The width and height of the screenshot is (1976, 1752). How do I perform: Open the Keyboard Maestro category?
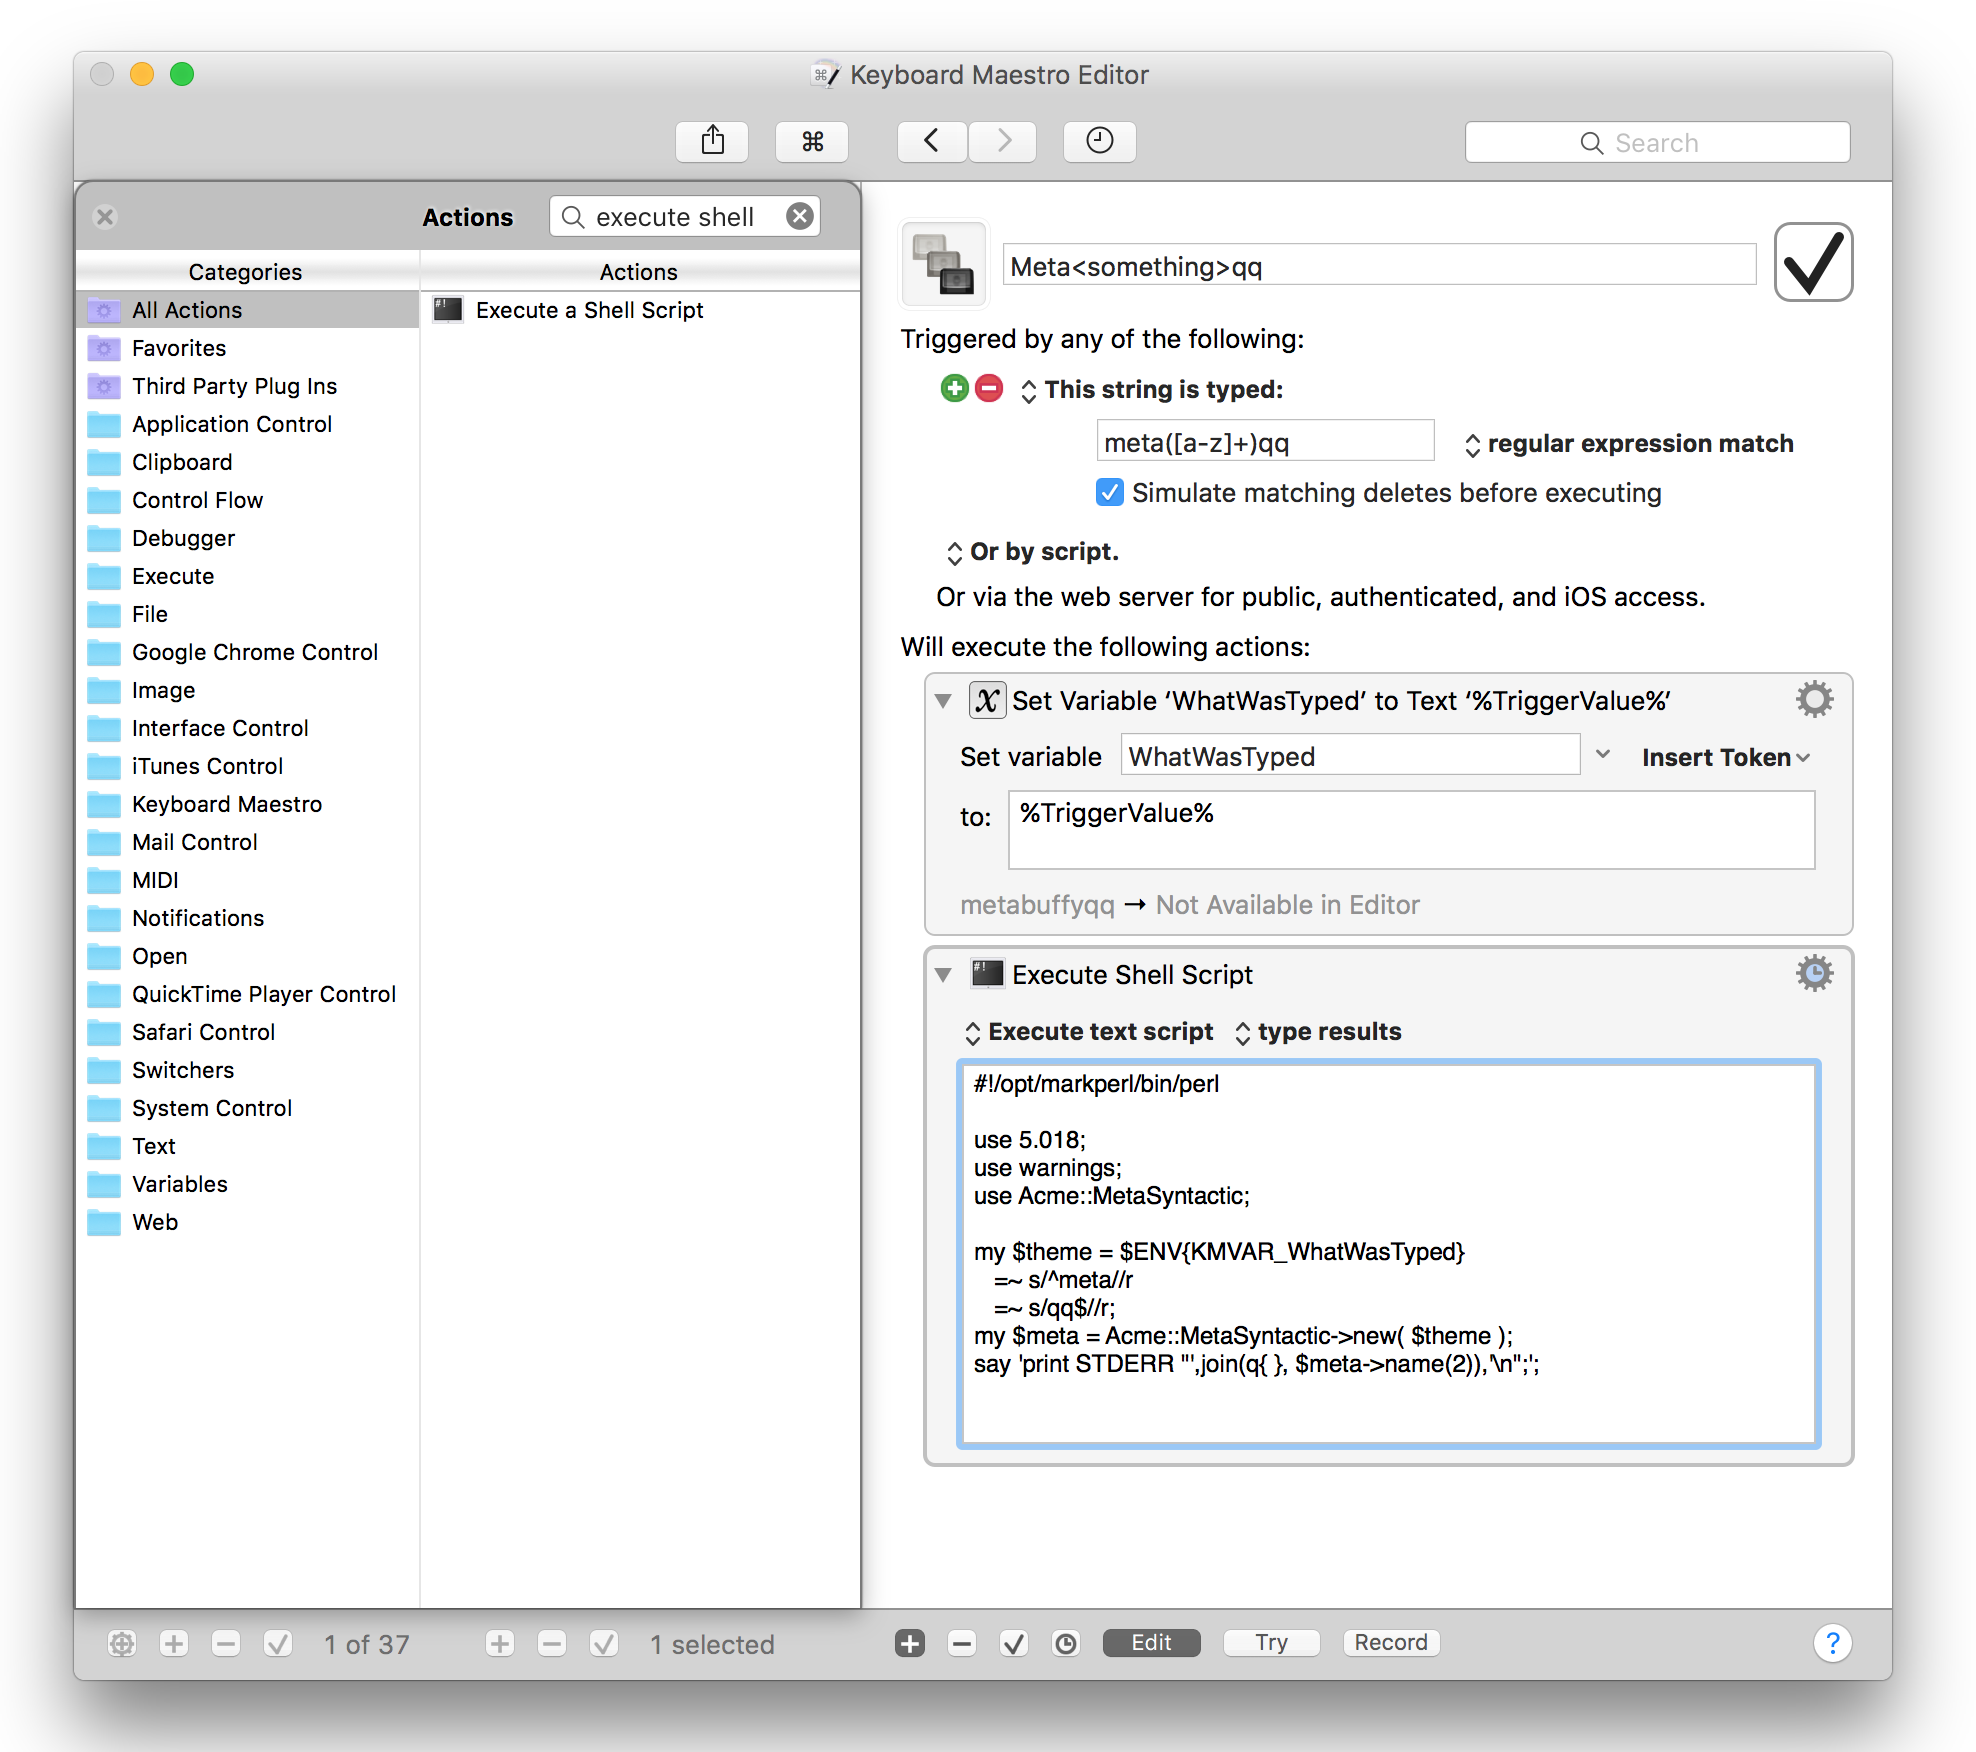[247, 804]
